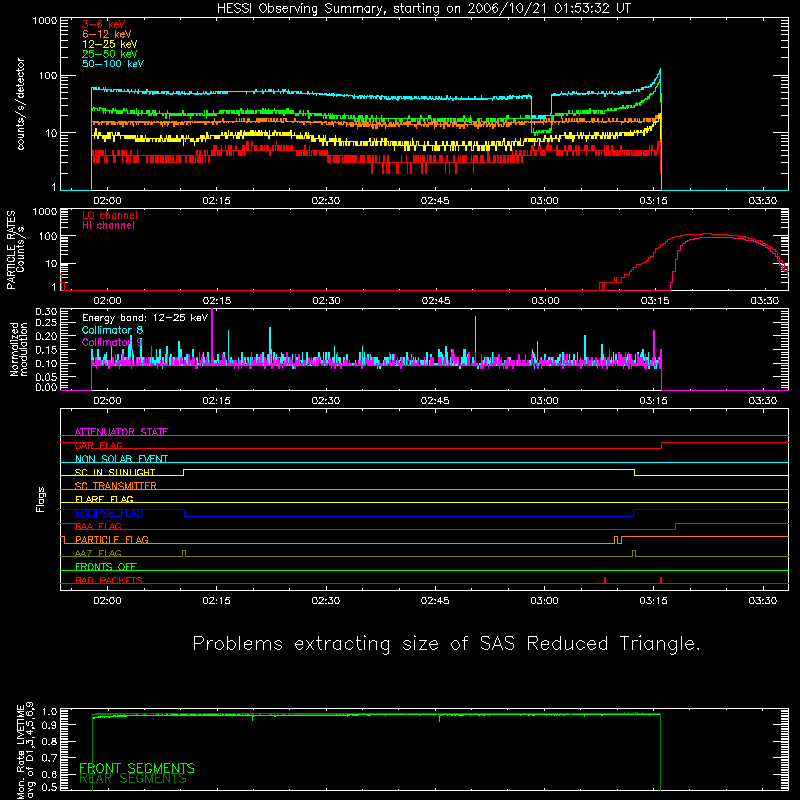Click the '02:45' tick under the counts/s/detector plot
This screenshot has height=800, width=800.
435,201
